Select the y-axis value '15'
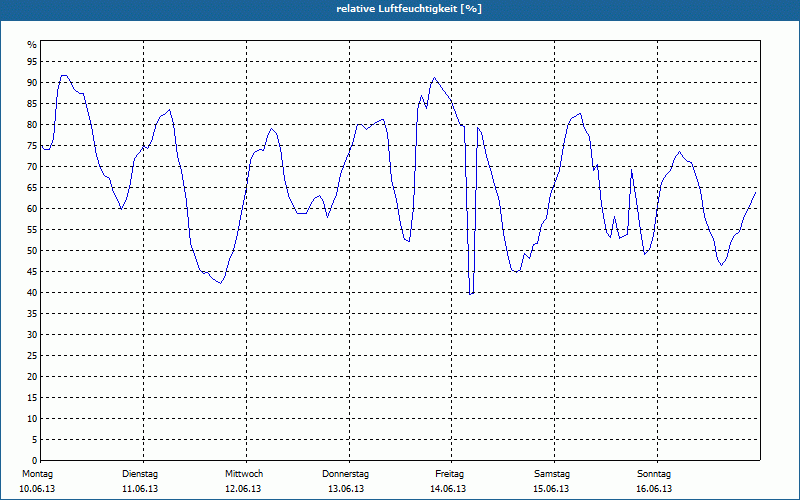Screen dimensions: 800x500 tap(32, 397)
